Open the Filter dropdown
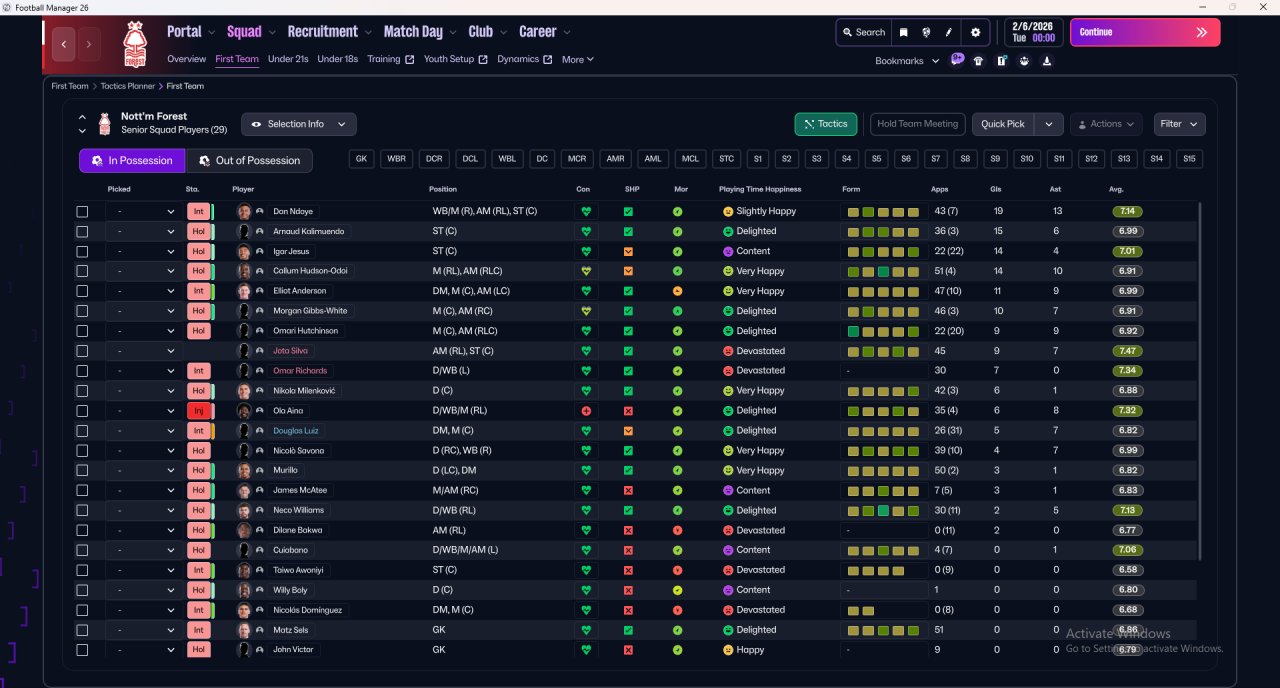The image size is (1280, 688). click(x=1179, y=124)
